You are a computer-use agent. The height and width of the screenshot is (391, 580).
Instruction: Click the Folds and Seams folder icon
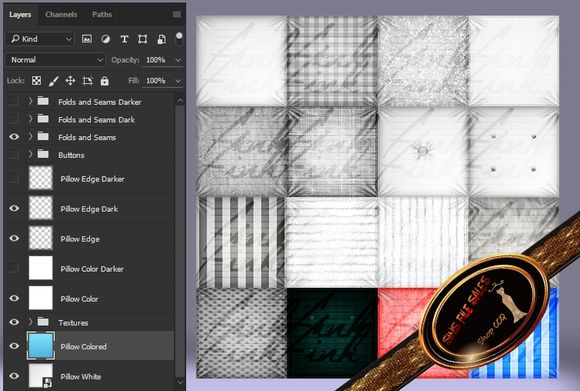(43, 136)
